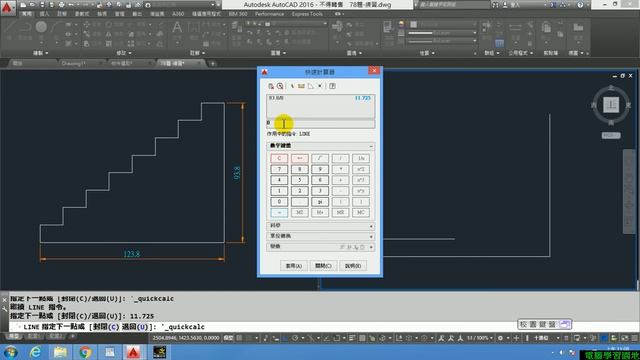Image resolution: width=640 pixels, height=360 pixels.
Task: Open the Express Tools ribbon tab
Action: coord(307,14)
